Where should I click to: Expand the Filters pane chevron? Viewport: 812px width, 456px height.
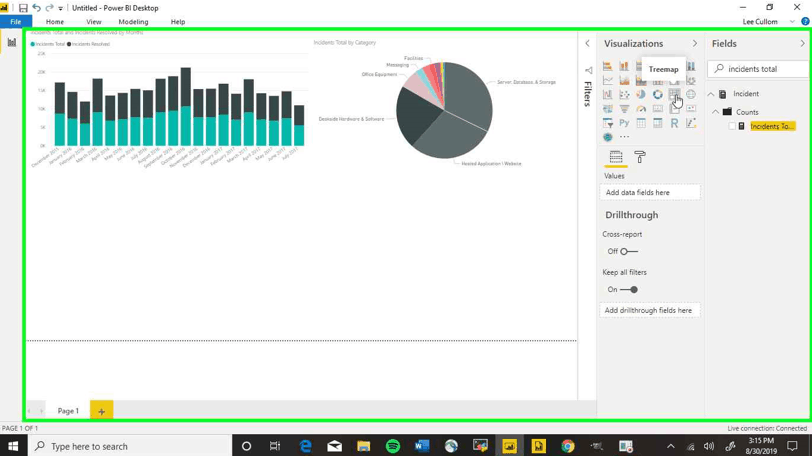tap(587, 43)
